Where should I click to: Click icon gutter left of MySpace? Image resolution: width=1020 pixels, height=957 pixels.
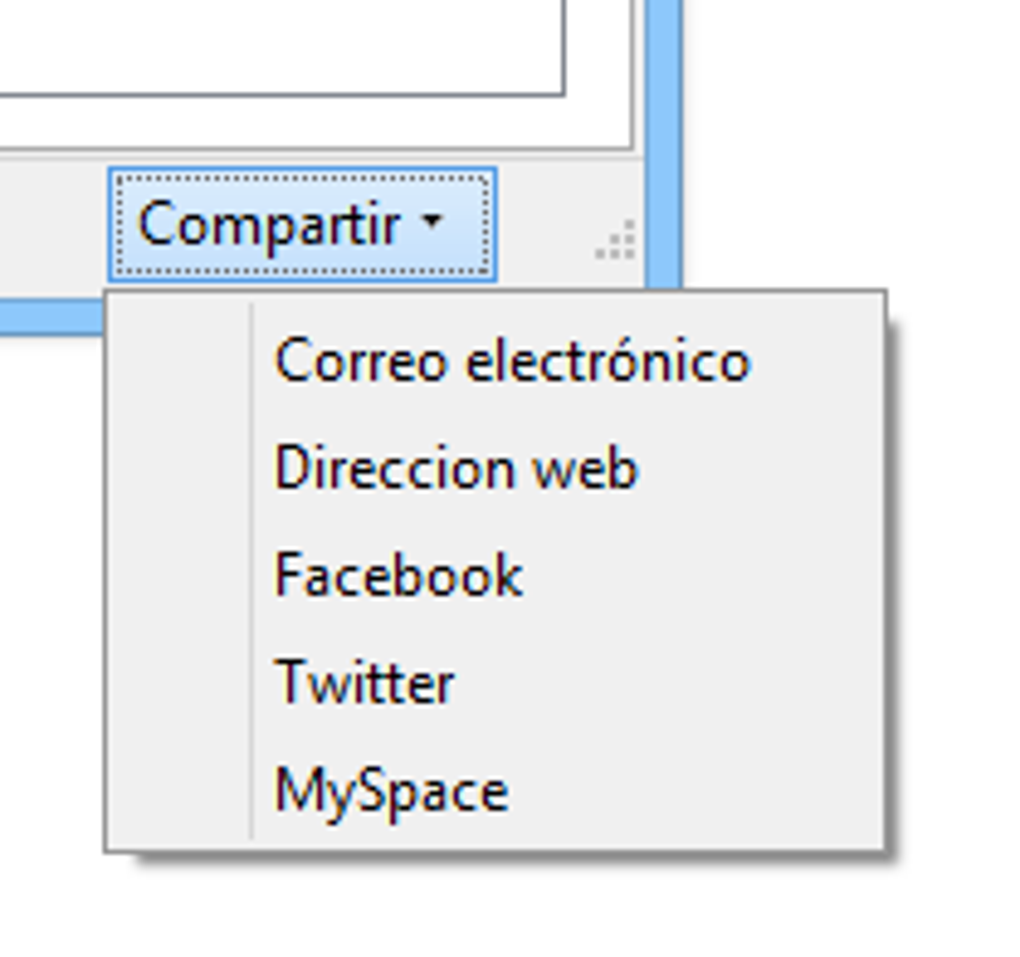pyautogui.click(x=180, y=791)
